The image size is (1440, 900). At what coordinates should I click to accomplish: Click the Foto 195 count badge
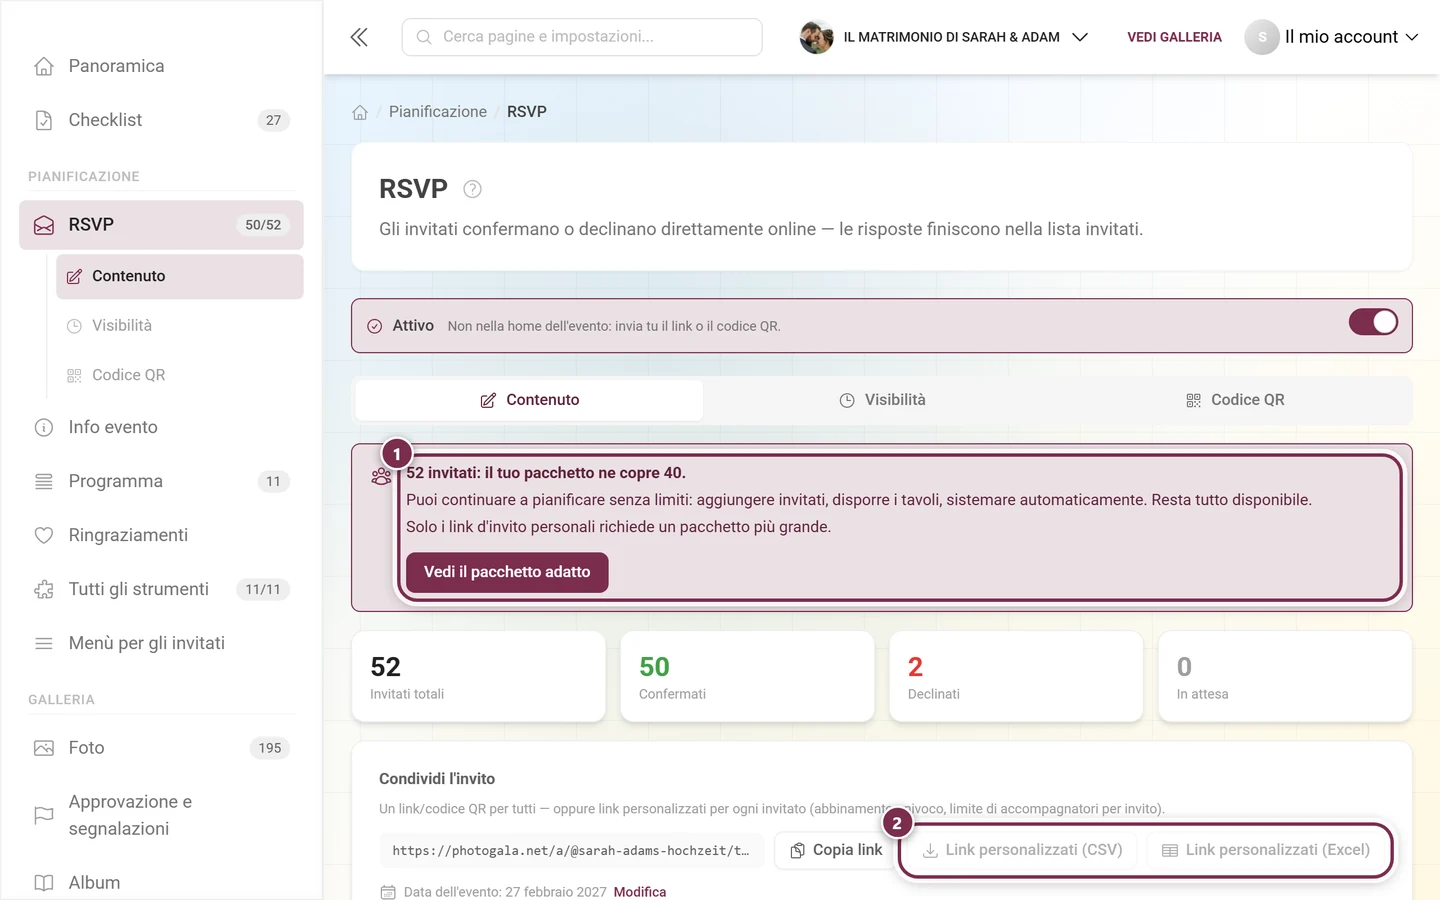point(270,748)
